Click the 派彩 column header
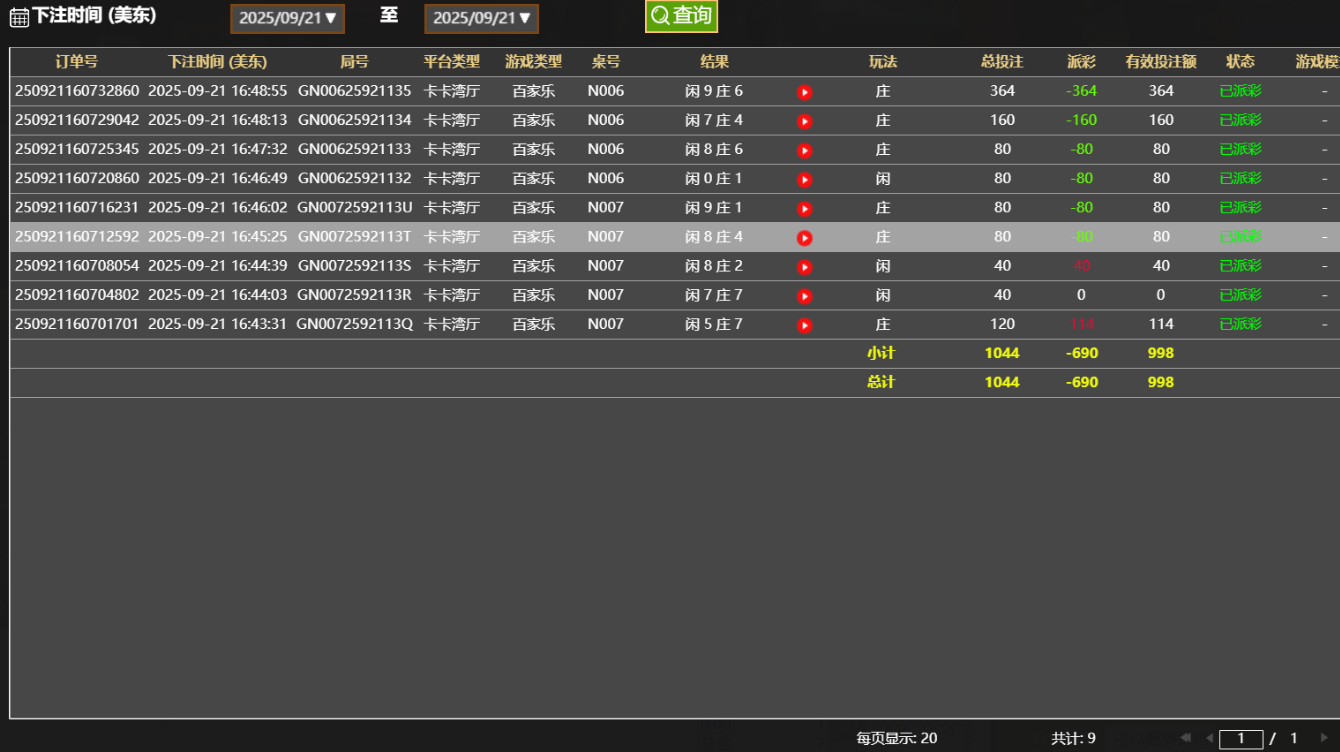The height and width of the screenshot is (752, 1340). [x=1081, y=62]
